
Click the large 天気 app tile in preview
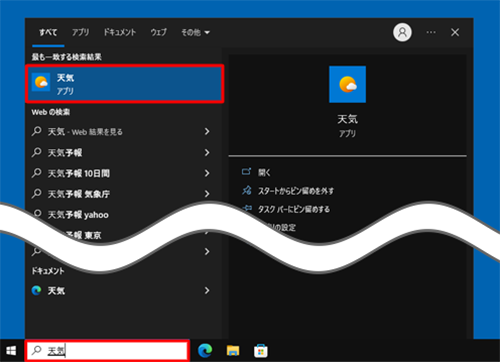(347, 84)
